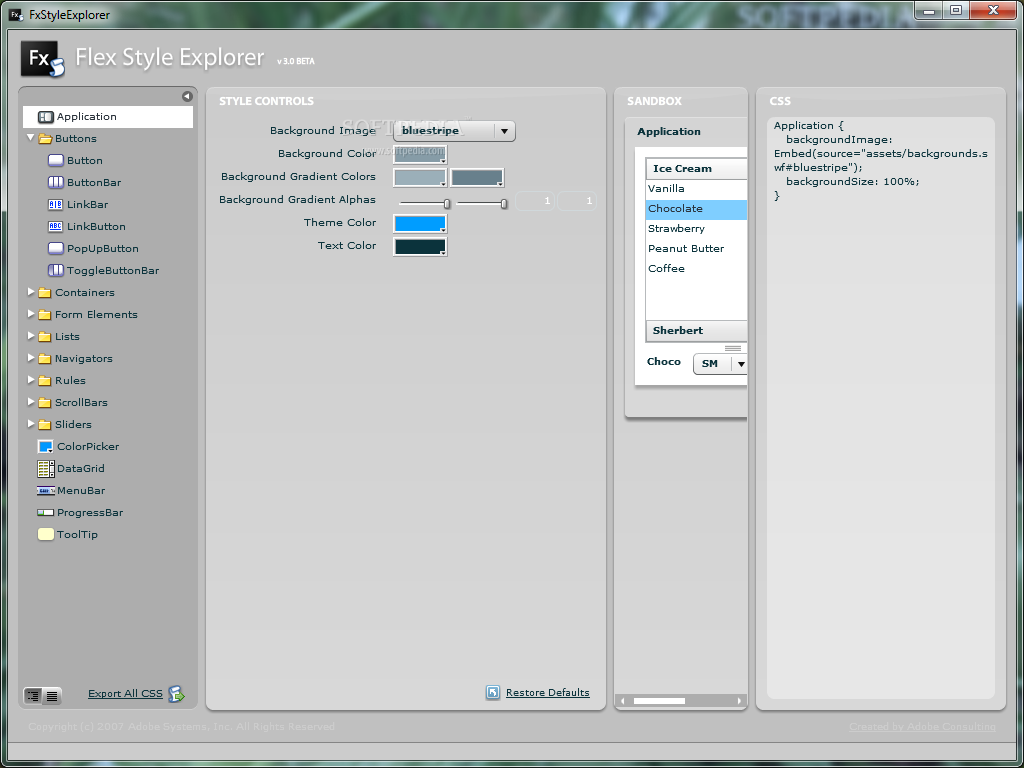This screenshot has width=1024, height=768.
Task: Open the first Background Gradient Colors swatch
Action: (x=420, y=177)
